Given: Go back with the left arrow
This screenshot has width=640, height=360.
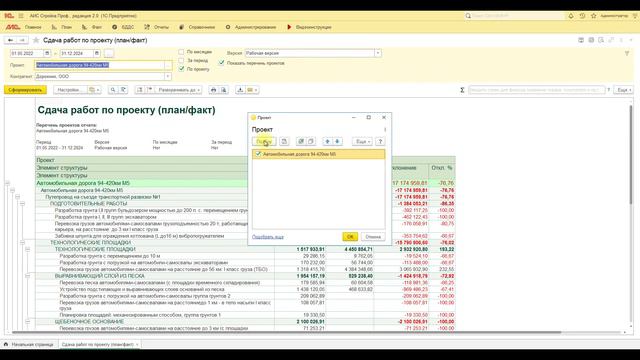Looking at the screenshot, I should (x=11, y=40).
